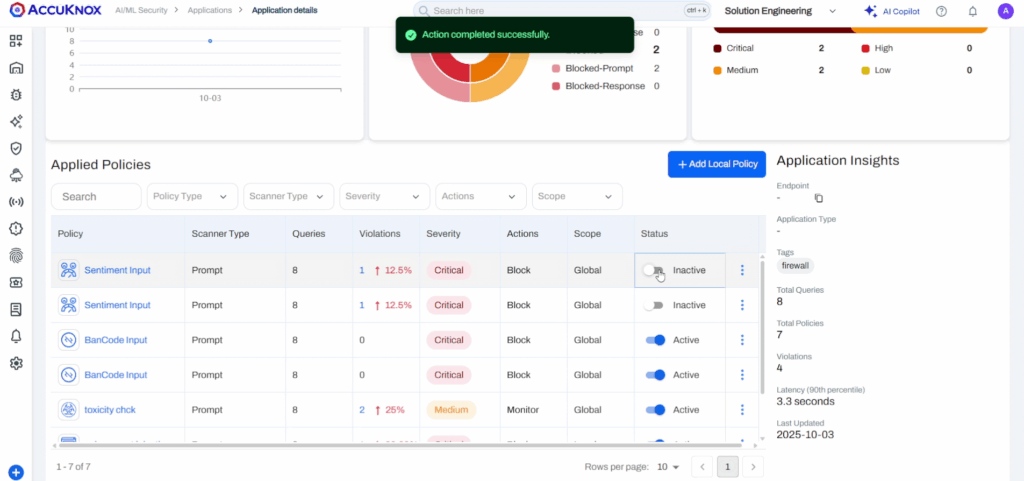Open the dashboard grid icon in sidebar
The width and height of the screenshot is (1024, 481).
click(16, 42)
